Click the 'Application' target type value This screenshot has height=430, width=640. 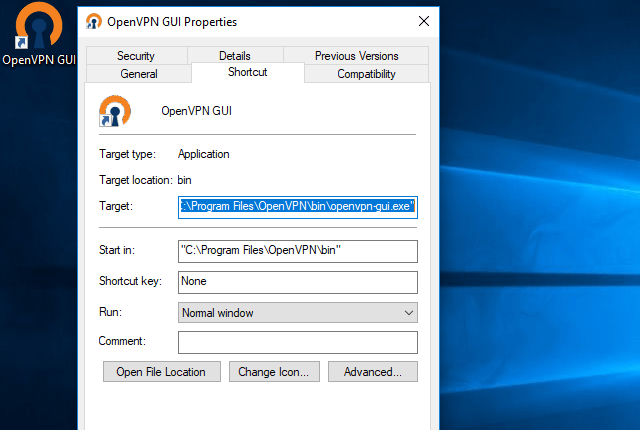pos(203,154)
